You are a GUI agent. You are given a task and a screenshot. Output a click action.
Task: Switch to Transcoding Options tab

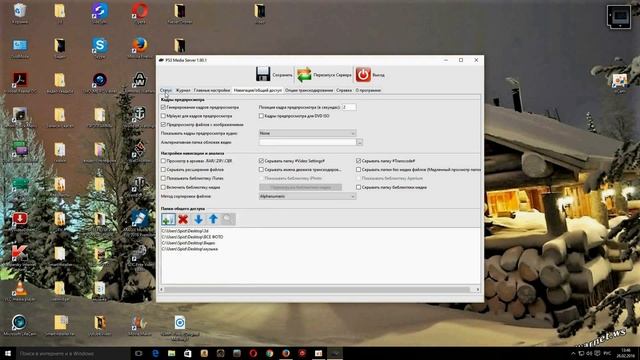309,90
